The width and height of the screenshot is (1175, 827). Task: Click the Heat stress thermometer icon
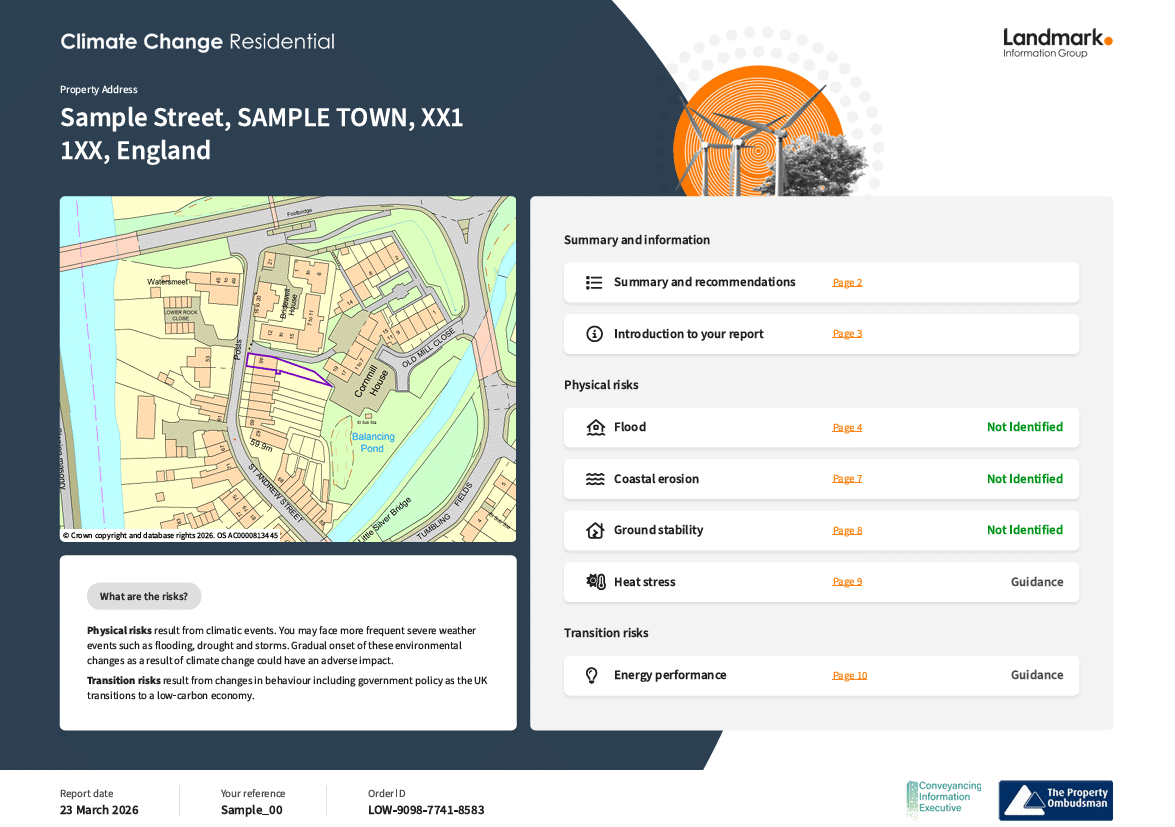595,582
